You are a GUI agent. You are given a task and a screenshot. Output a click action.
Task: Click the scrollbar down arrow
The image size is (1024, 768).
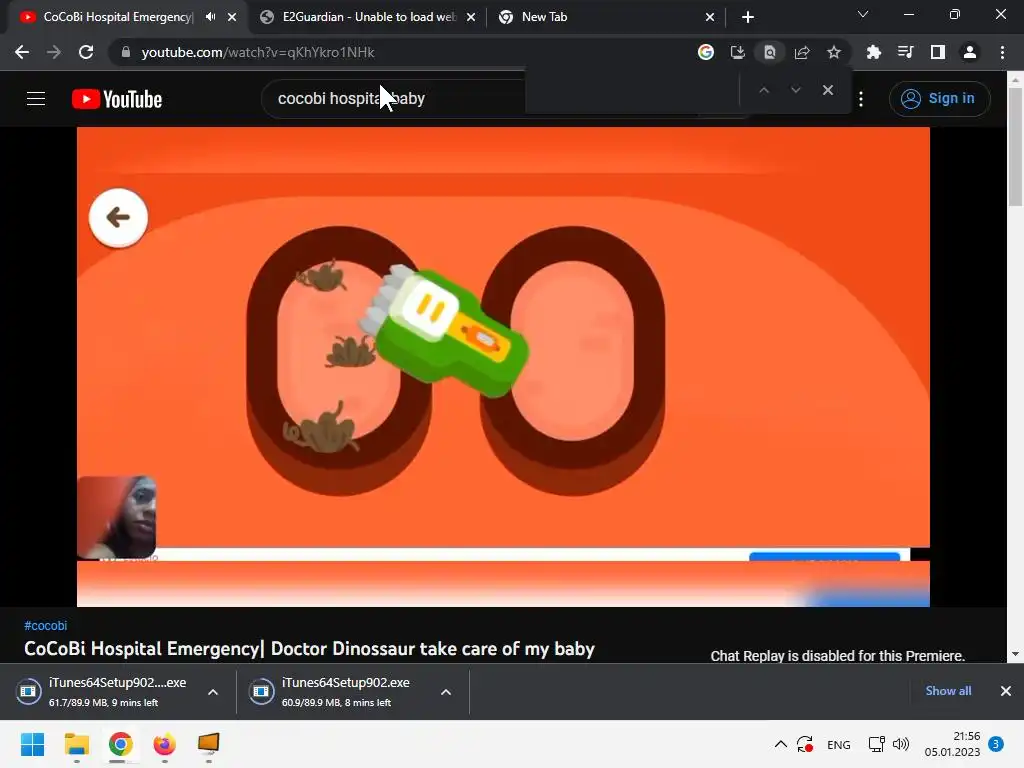tap(1016, 654)
